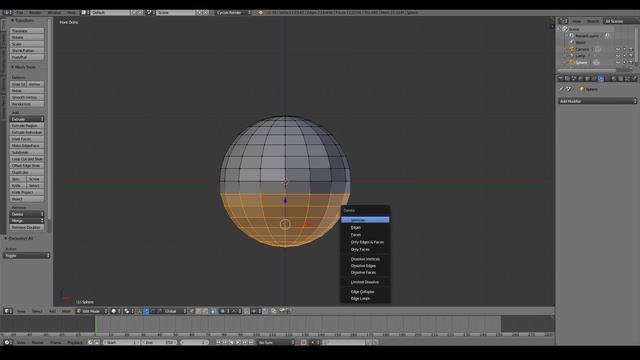
Task: Click the Remove Doubles button
Action: tap(27, 227)
